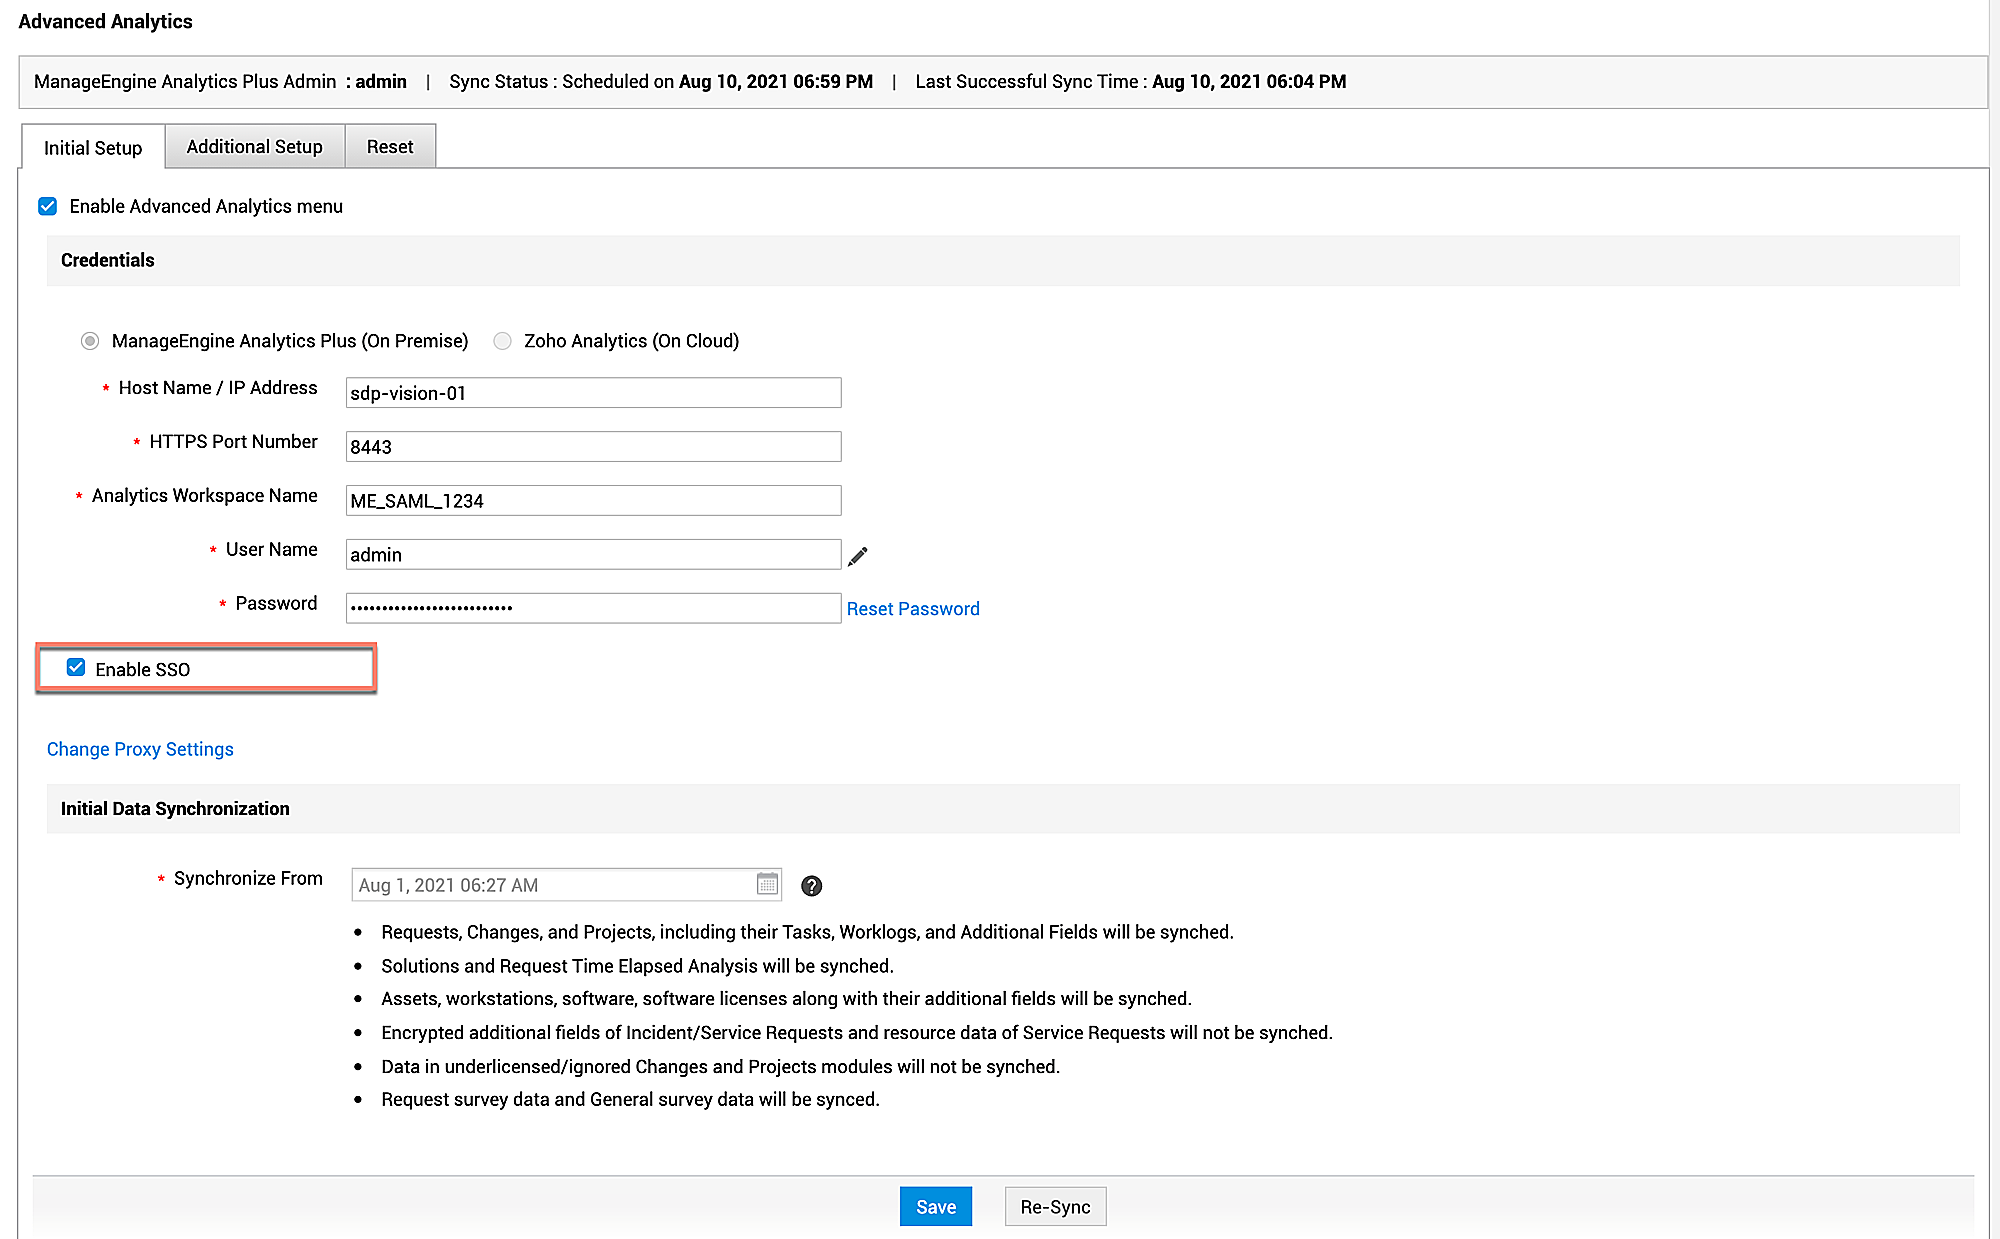Viewport: 2000px width, 1239px height.
Task: Open the Reset tab
Action: [389, 147]
